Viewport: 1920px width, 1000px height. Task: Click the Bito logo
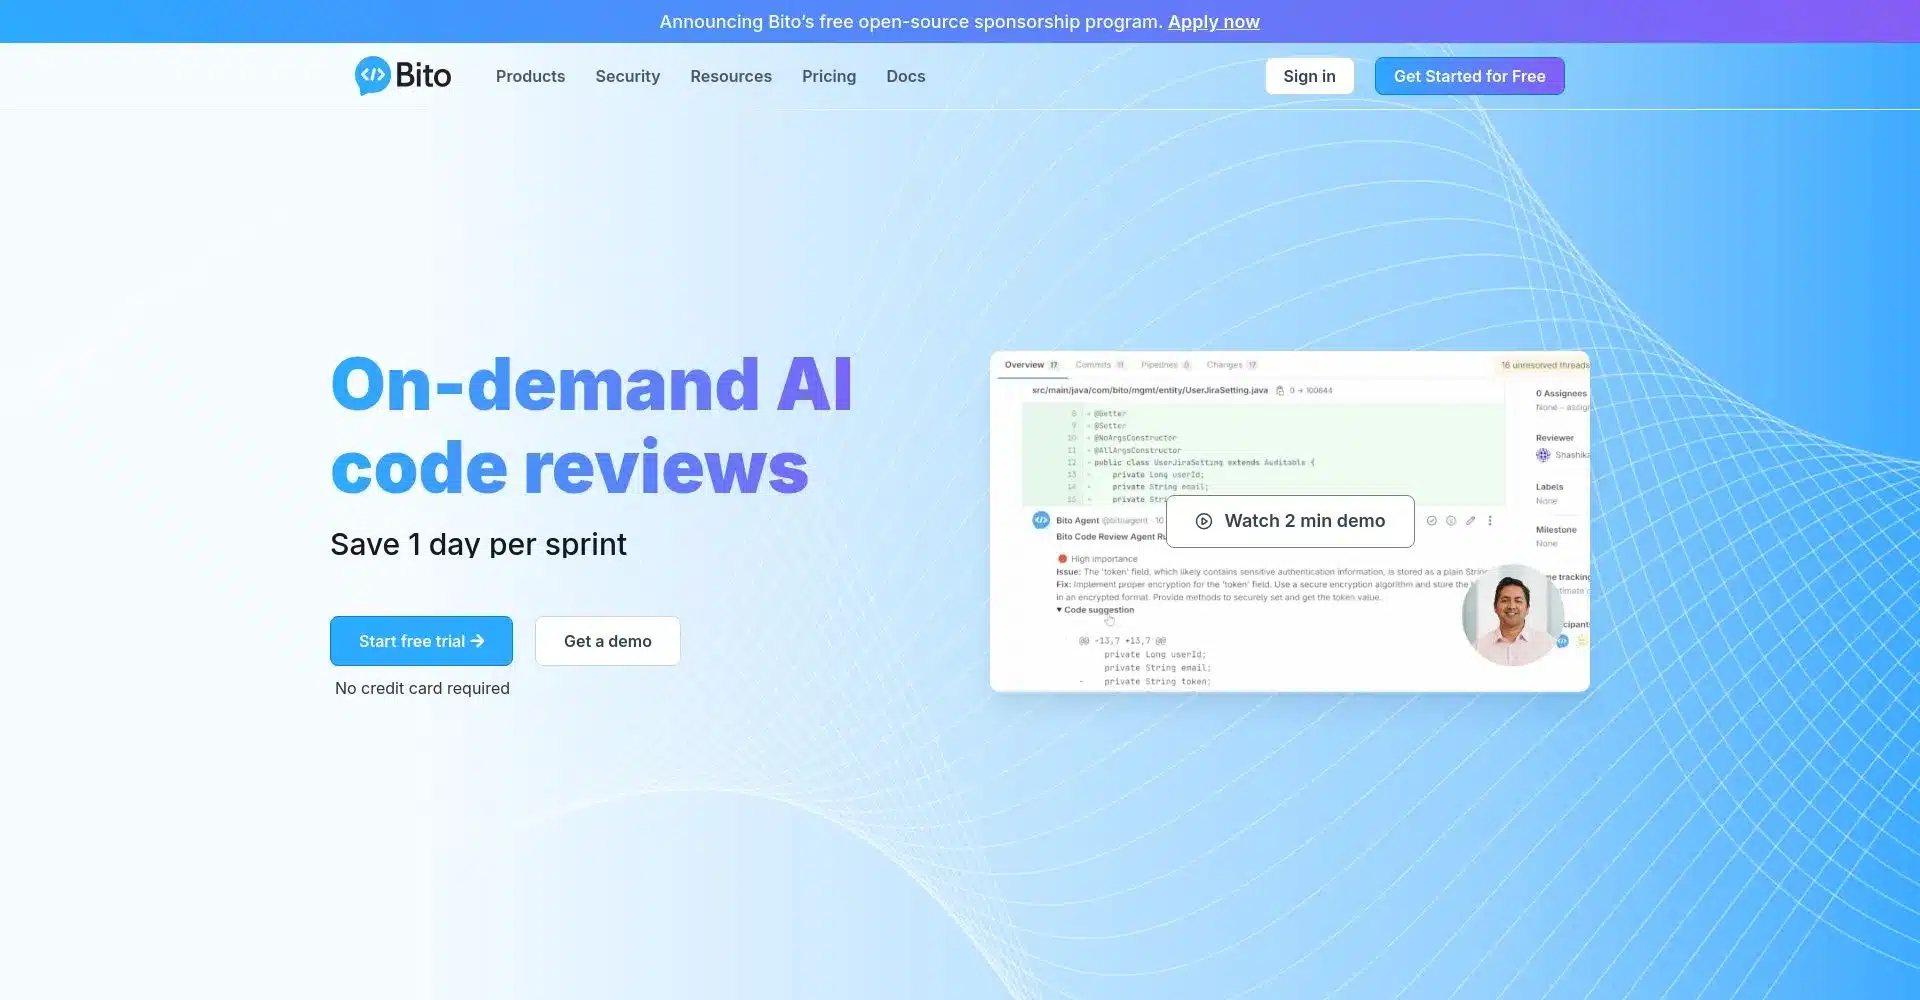point(402,76)
